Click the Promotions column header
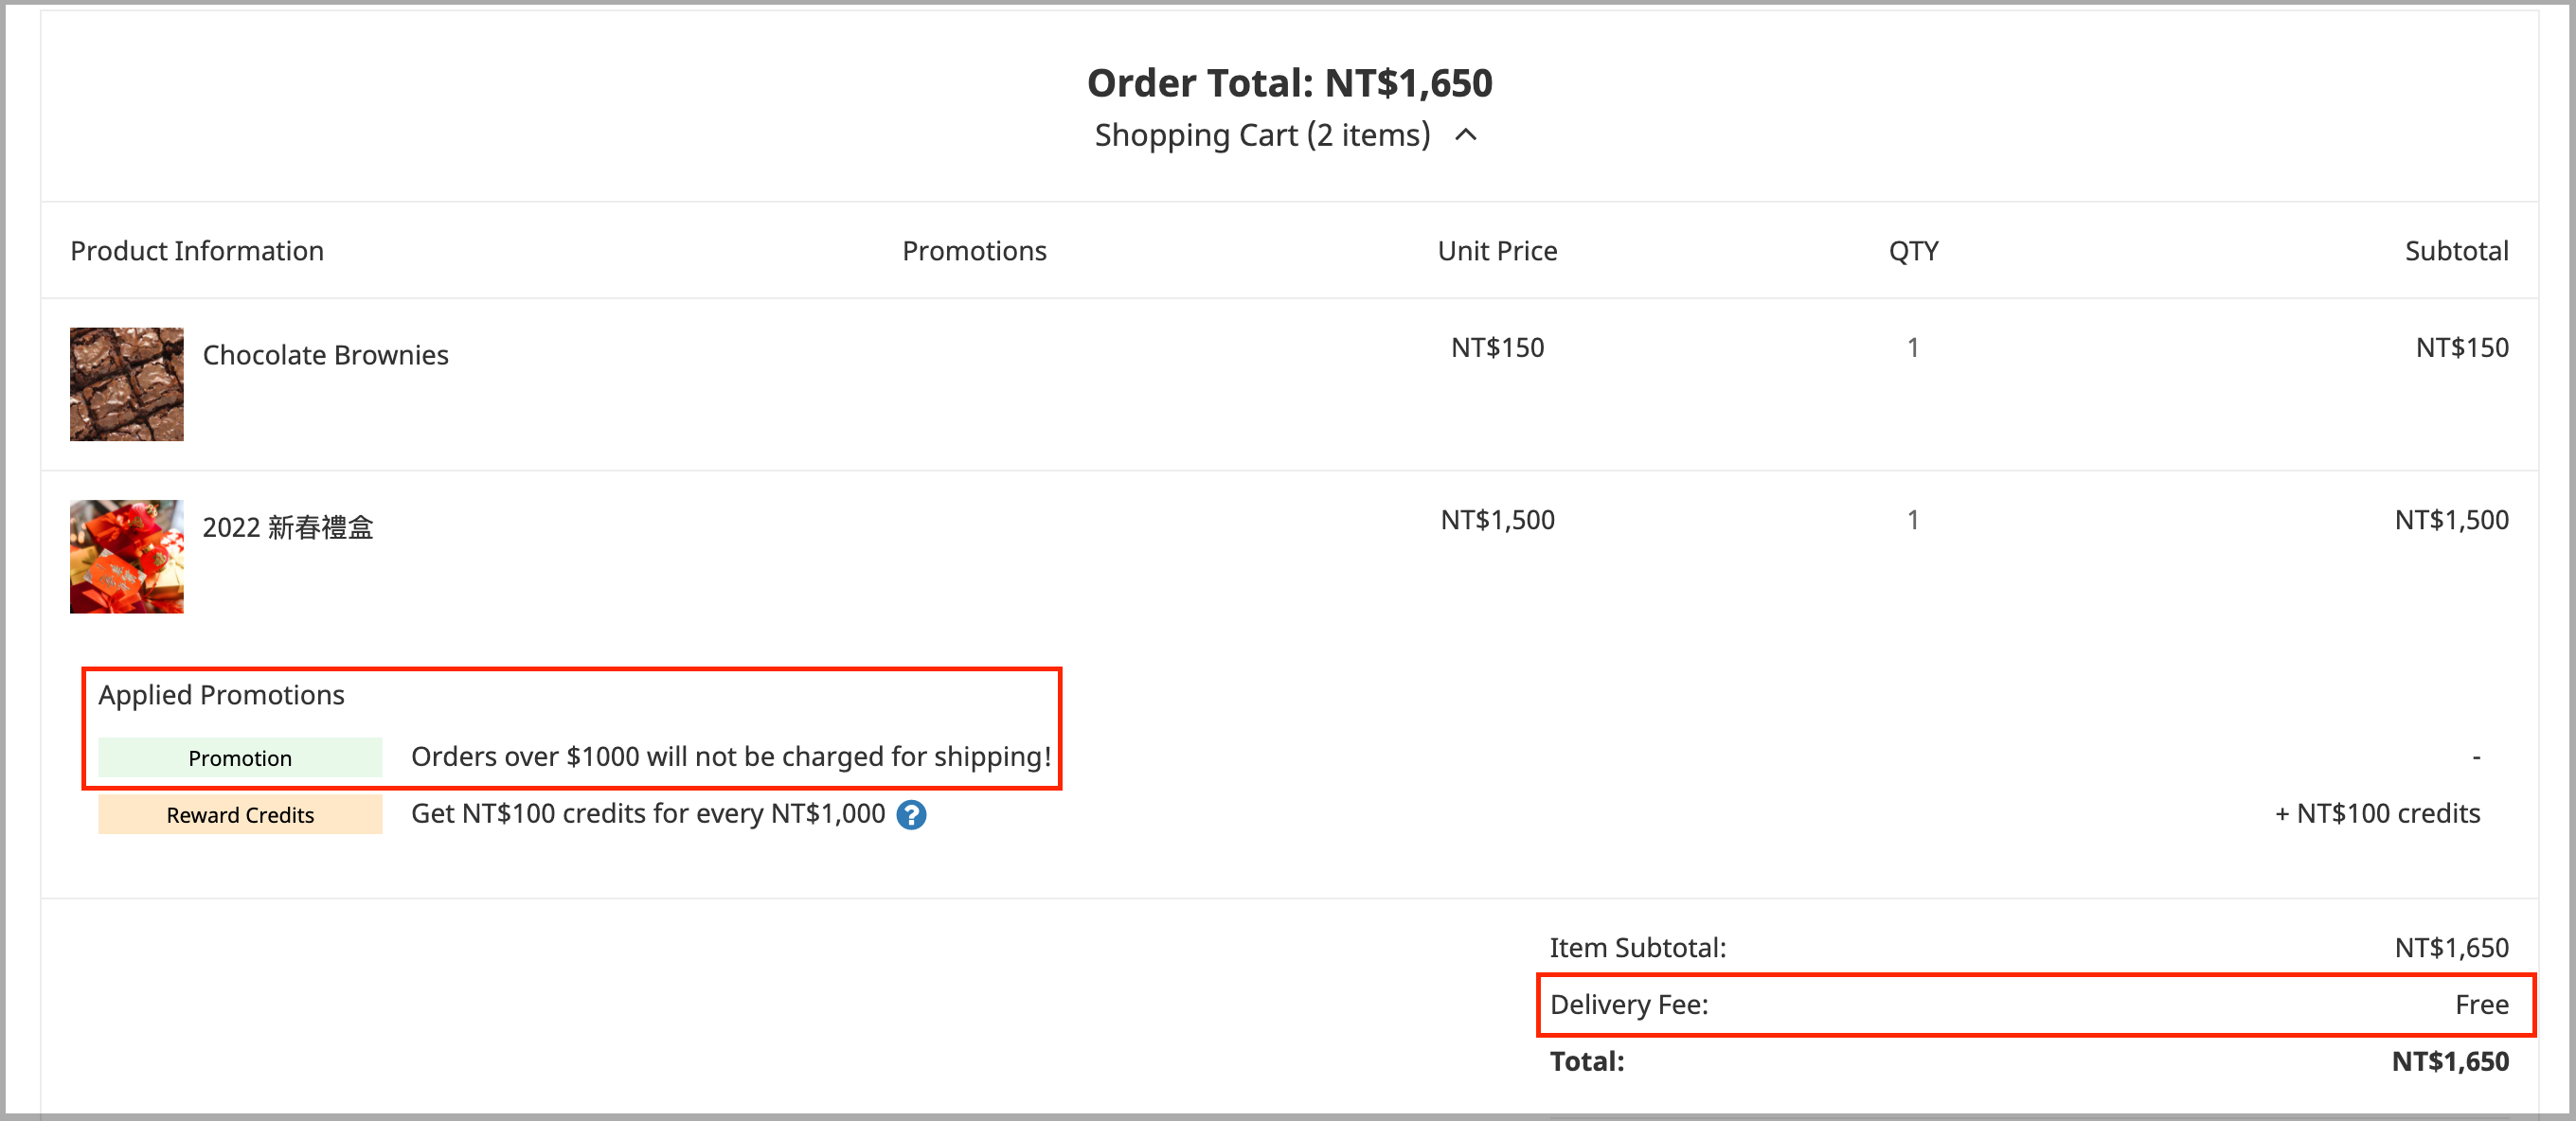This screenshot has width=2576, height=1121. click(974, 251)
